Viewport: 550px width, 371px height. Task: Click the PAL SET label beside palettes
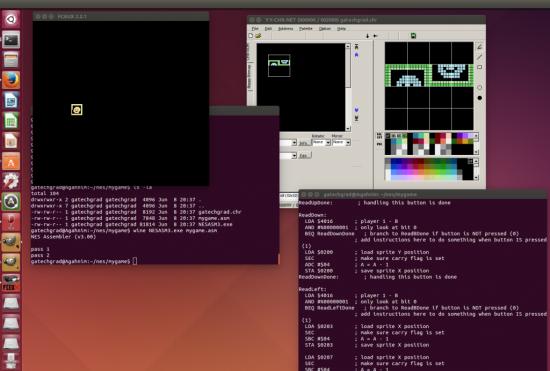(x=379, y=136)
